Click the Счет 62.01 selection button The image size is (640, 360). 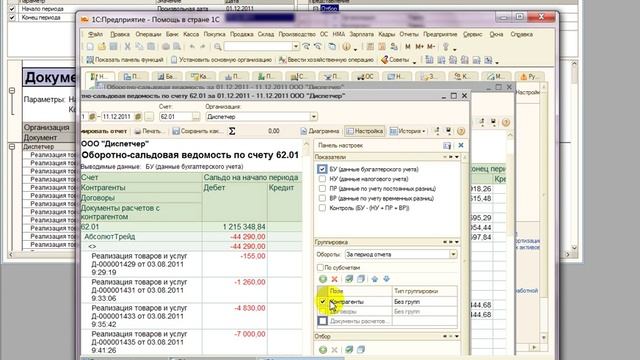196,117
